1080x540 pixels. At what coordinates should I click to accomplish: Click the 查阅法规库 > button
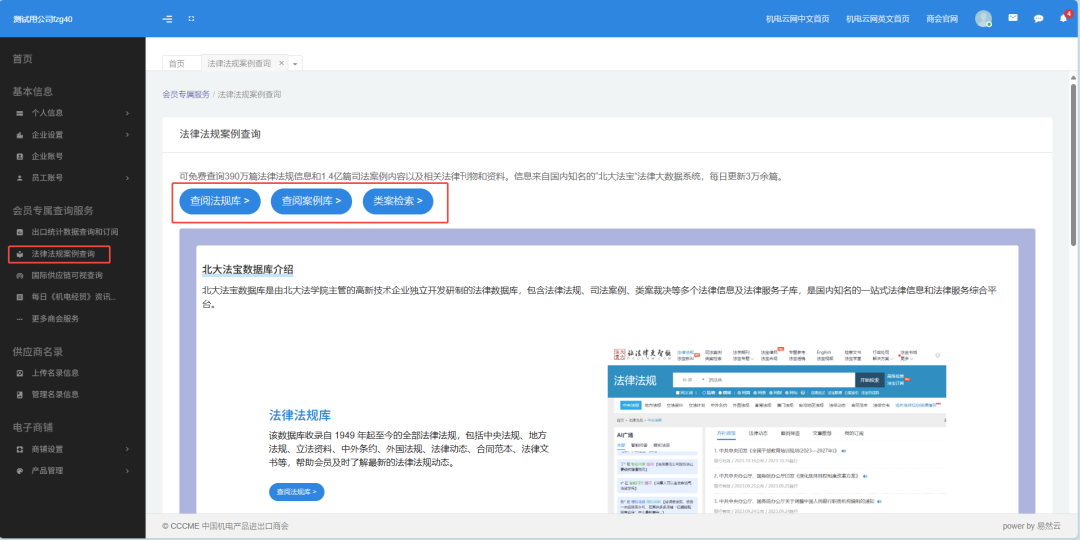(x=220, y=201)
